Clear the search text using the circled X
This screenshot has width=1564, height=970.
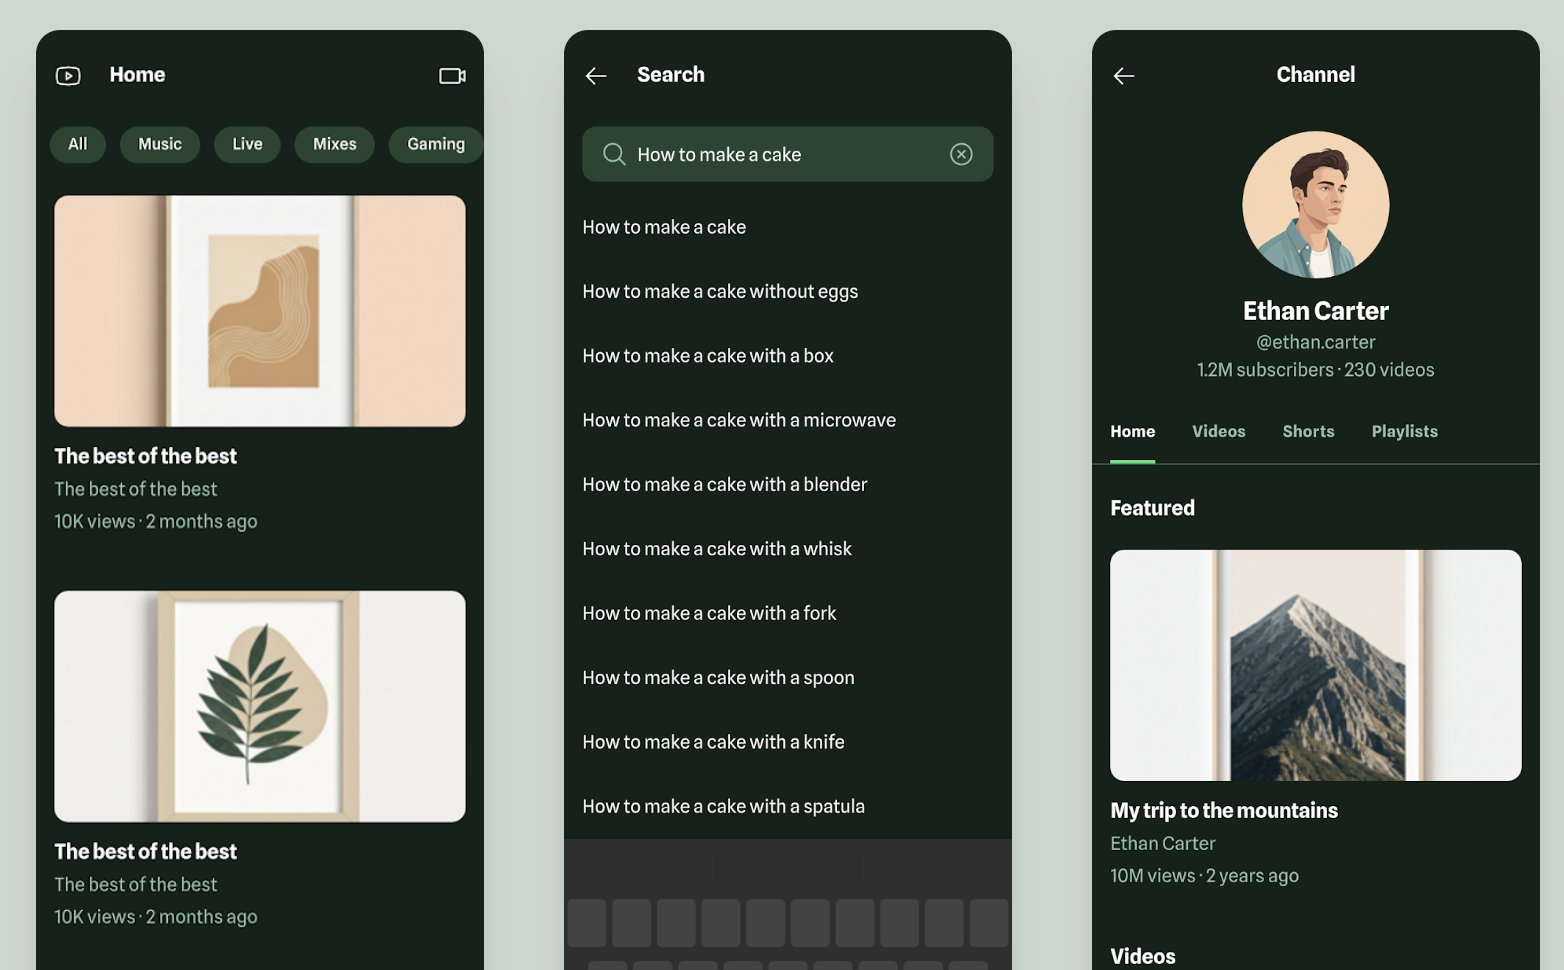961,154
